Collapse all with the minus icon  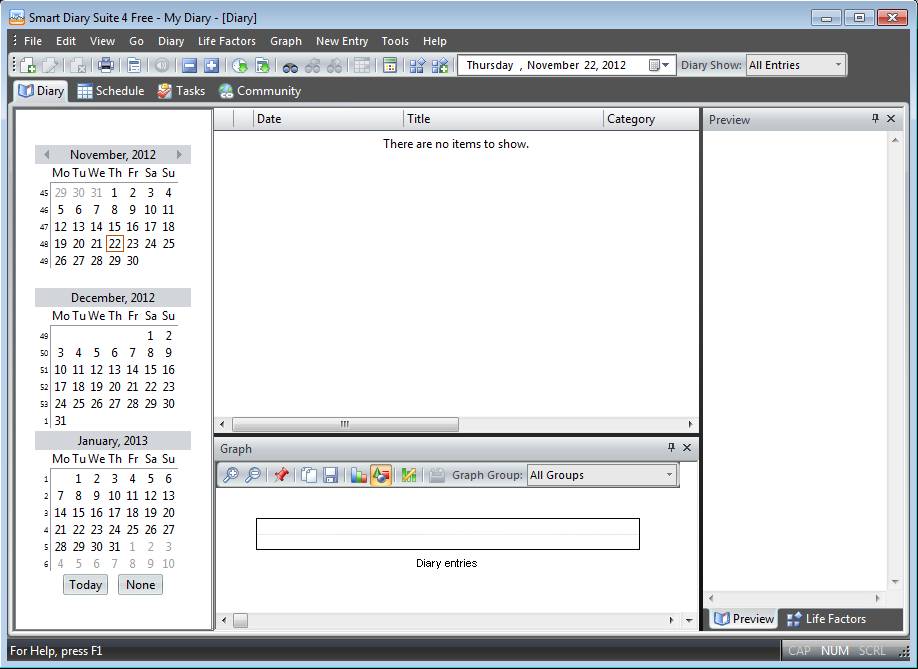coord(189,65)
